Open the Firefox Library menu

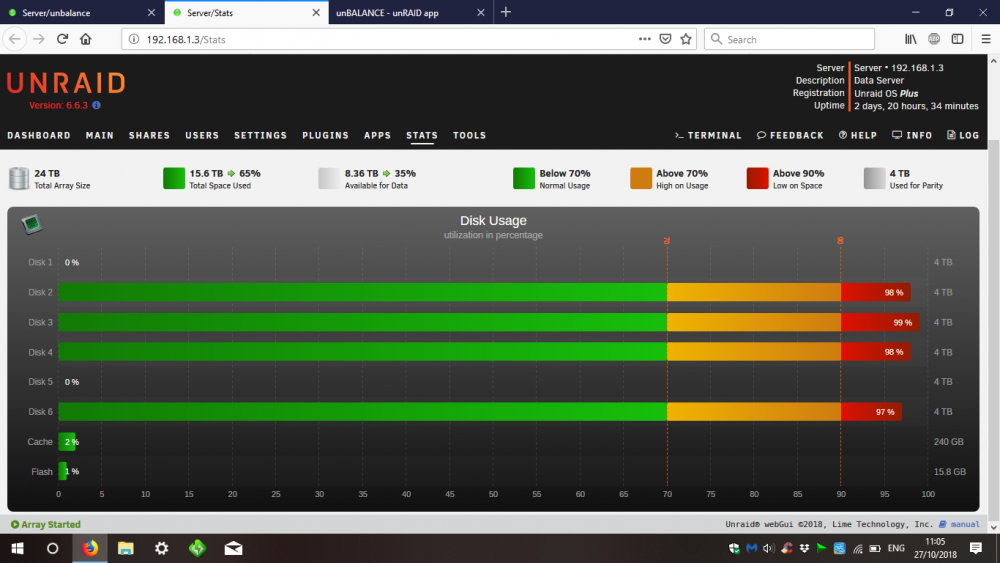click(911, 39)
